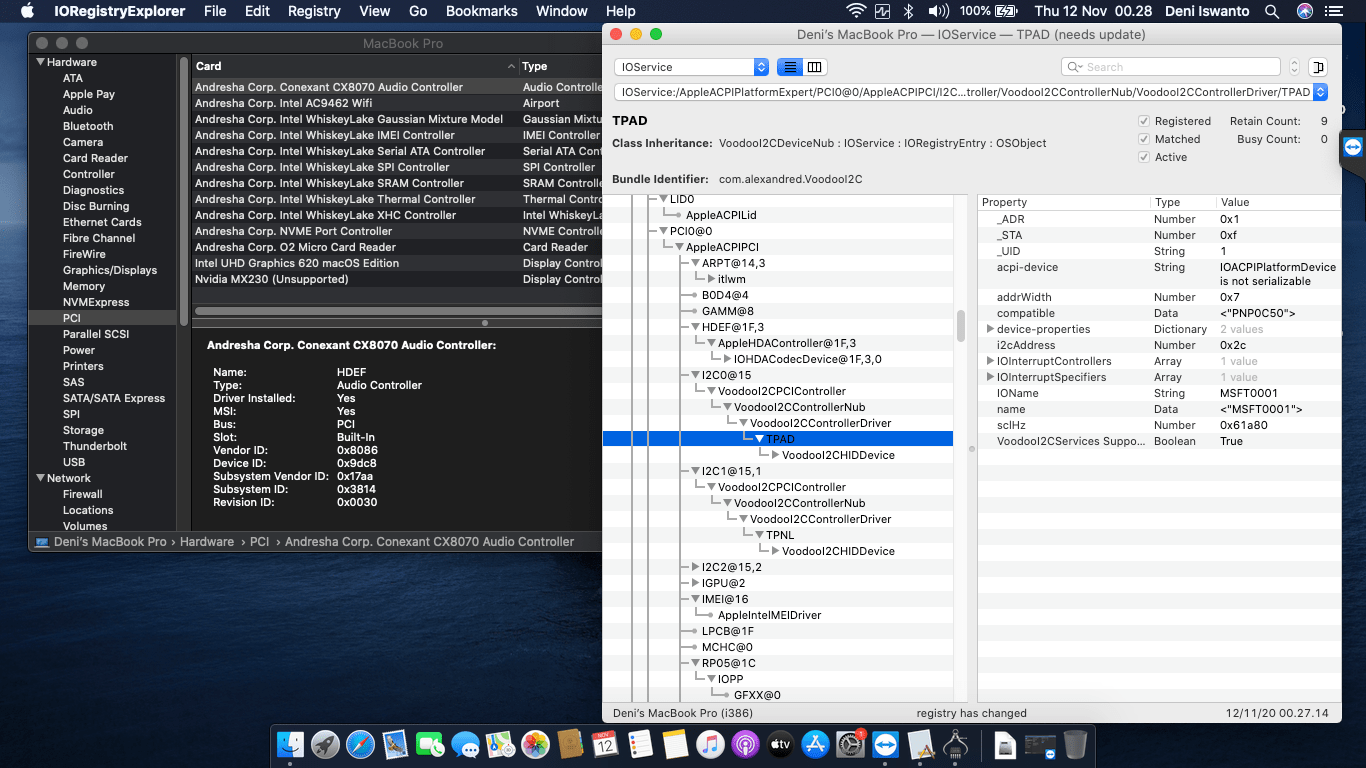
Task: Collapse the TPAD tree node
Action: (759, 439)
